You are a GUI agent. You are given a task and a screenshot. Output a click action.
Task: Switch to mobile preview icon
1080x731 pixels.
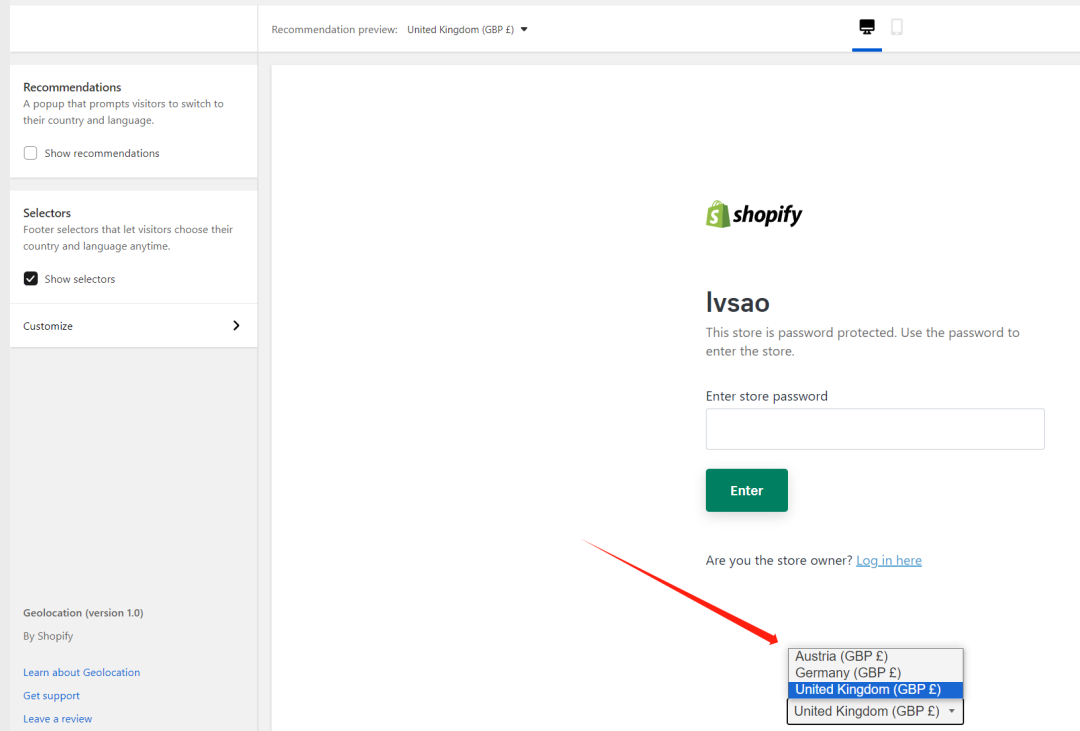(897, 27)
